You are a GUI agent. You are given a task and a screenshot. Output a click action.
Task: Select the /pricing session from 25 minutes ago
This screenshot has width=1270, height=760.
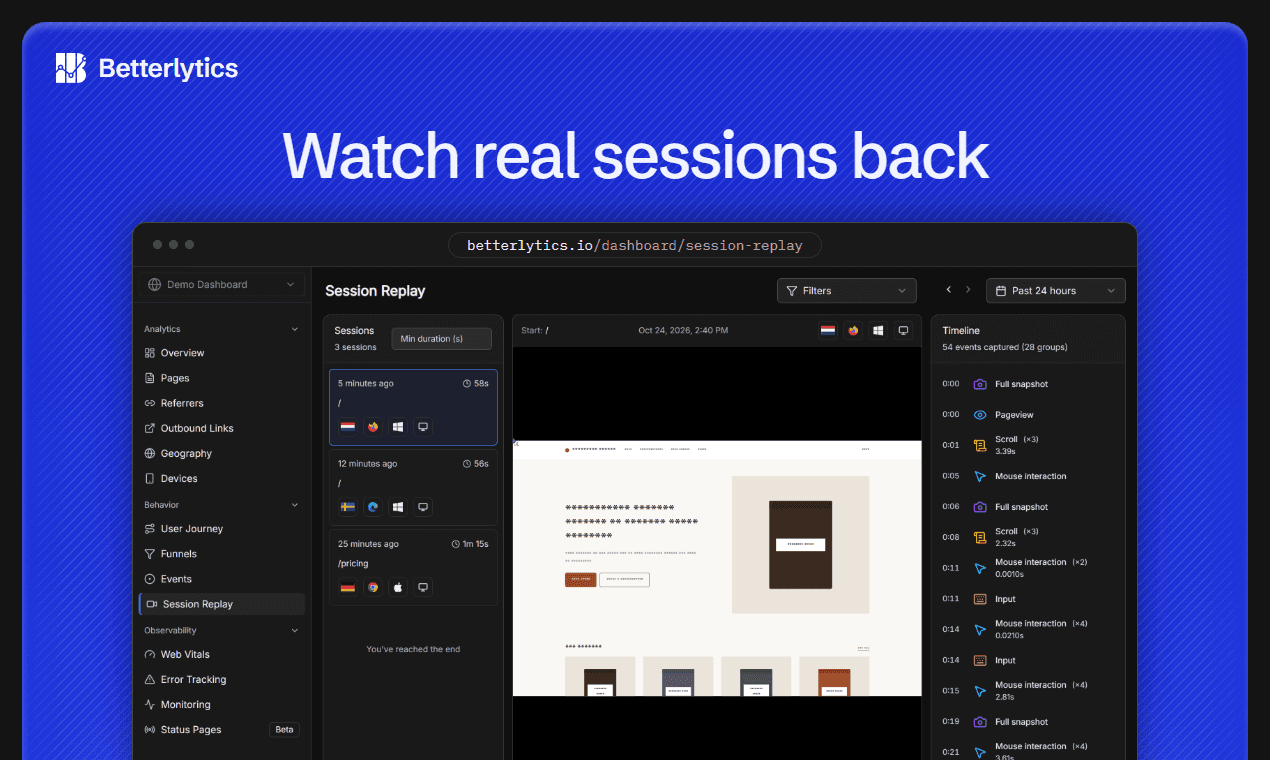point(413,567)
